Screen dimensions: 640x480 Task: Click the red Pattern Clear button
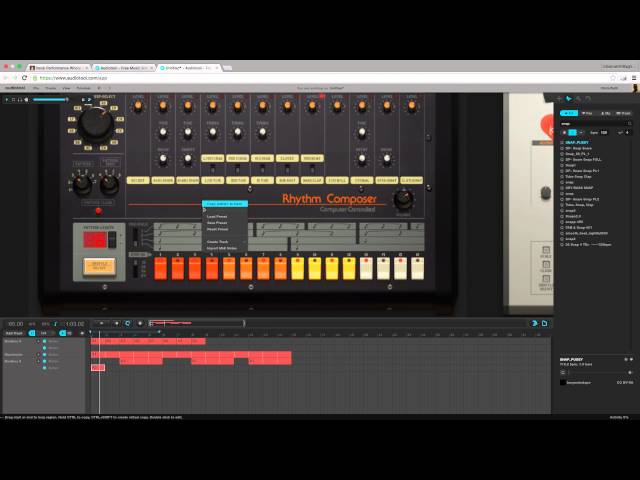click(98, 211)
